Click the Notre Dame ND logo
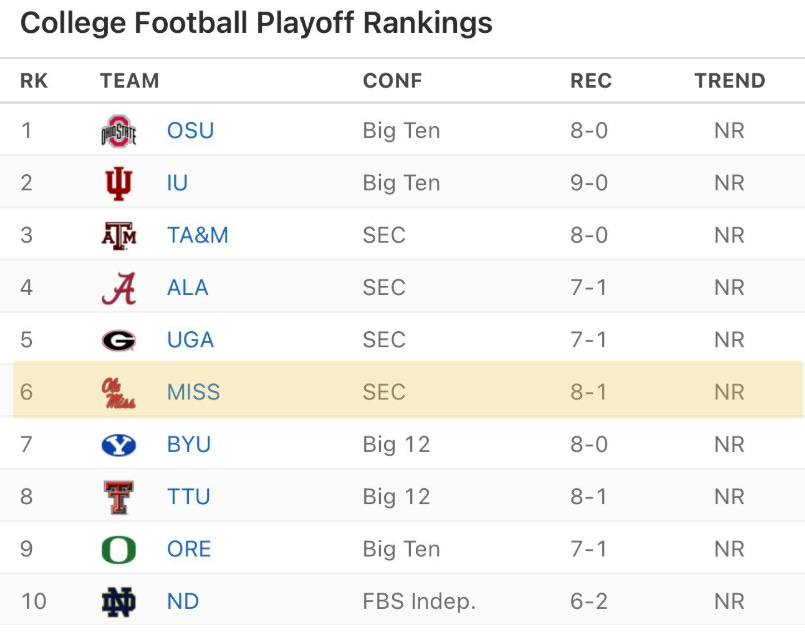Viewport: 805px width, 643px height. (119, 601)
